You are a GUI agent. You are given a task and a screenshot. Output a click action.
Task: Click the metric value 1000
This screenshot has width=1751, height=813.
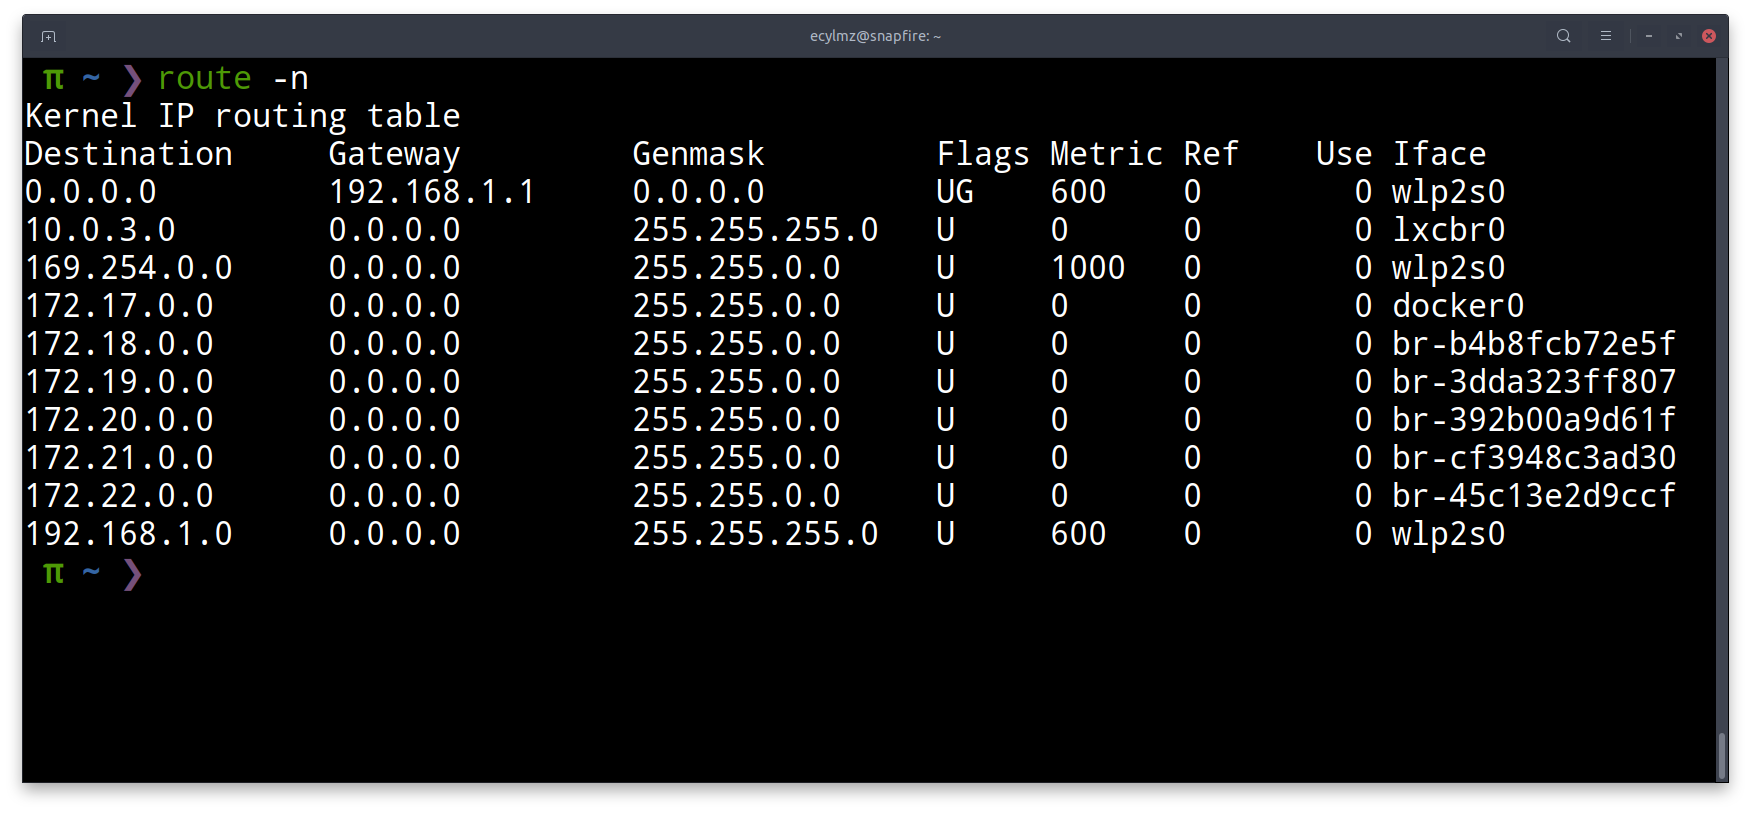point(1088,268)
